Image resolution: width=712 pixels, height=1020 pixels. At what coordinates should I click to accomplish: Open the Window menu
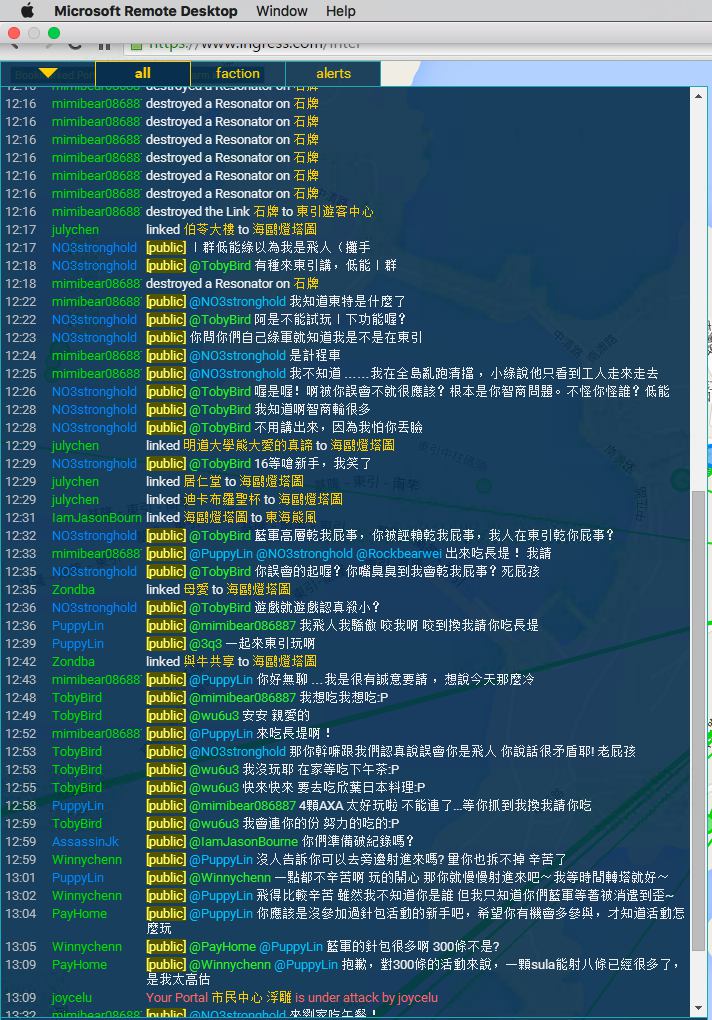coord(282,11)
